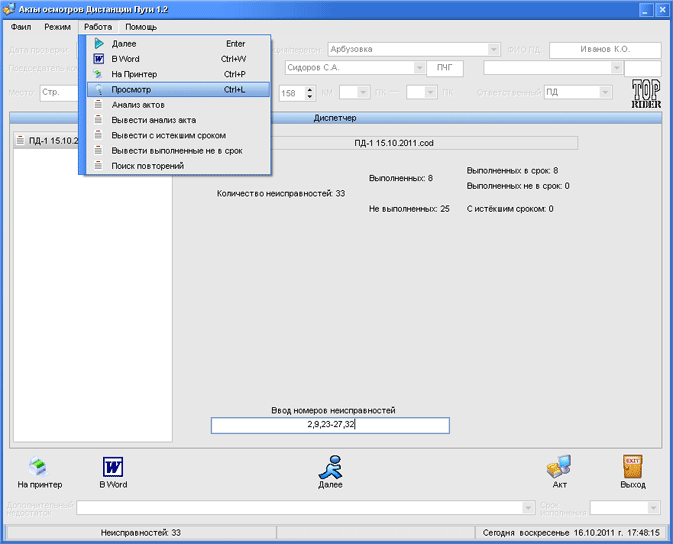Screen dimensions: 673x544
Task: Close the Работа menu header
Action: point(98,27)
